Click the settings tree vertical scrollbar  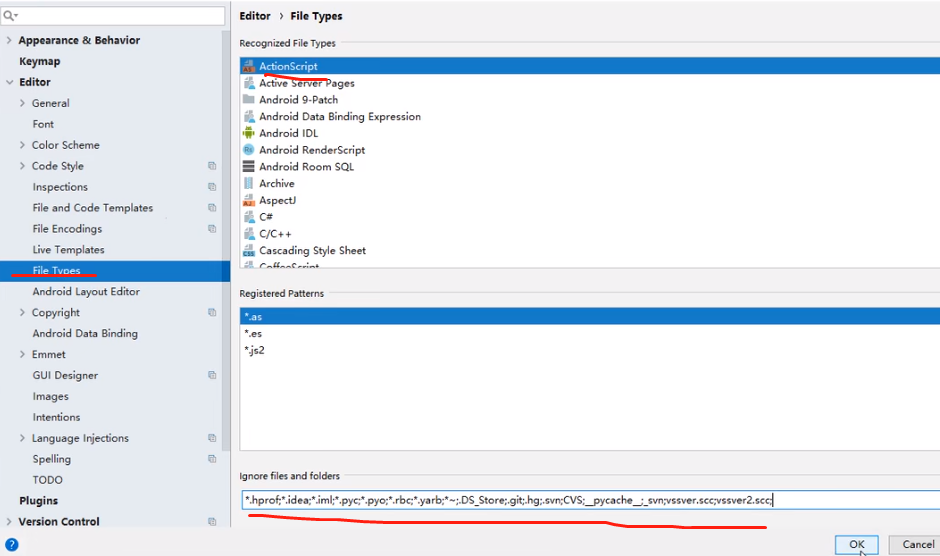pos(226,240)
